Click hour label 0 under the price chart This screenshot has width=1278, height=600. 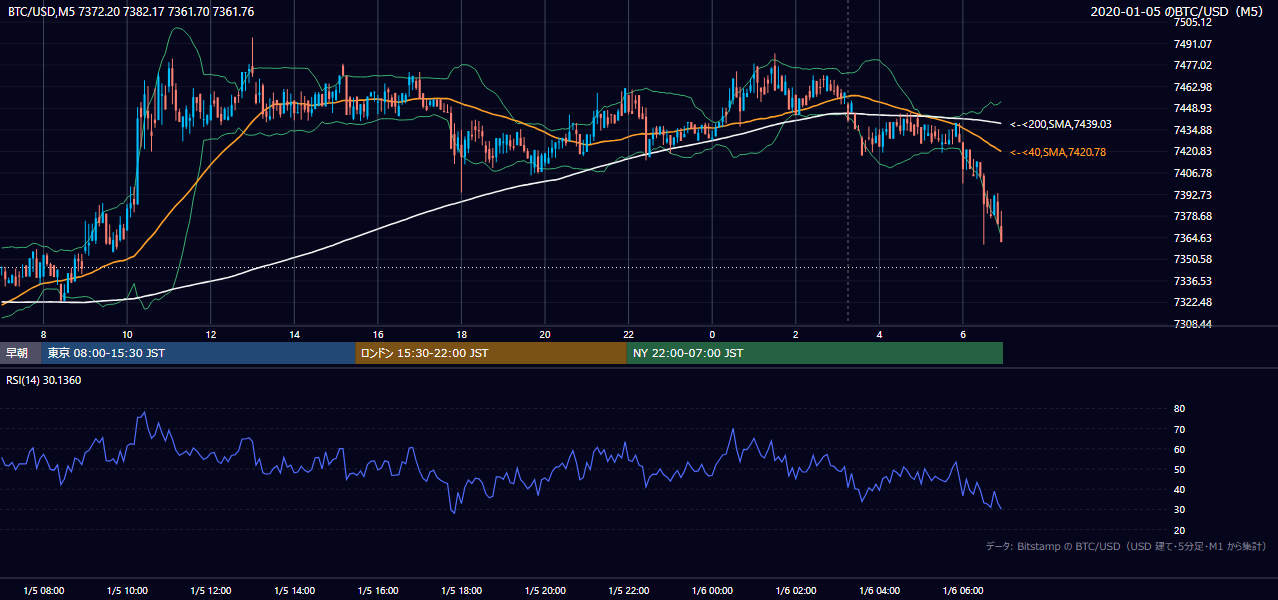712,333
